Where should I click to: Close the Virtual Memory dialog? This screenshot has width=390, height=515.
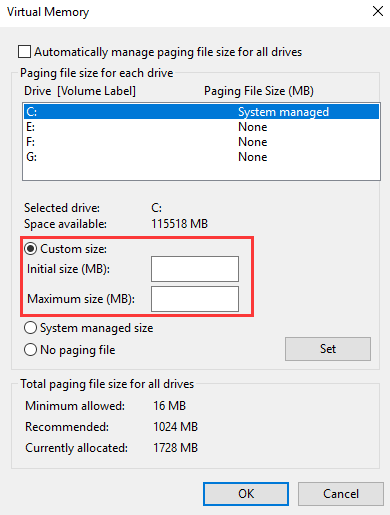pos(378,11)
